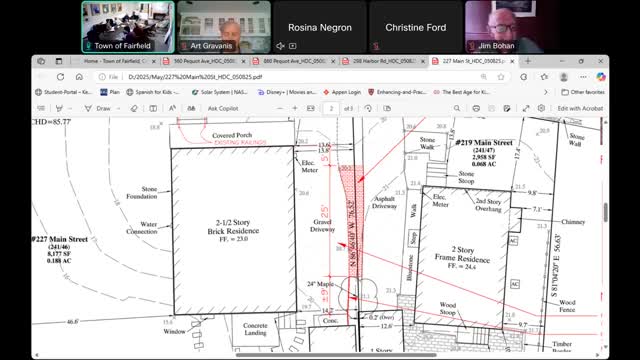Click the vertical scrollbar thumb

coord(605,213)
